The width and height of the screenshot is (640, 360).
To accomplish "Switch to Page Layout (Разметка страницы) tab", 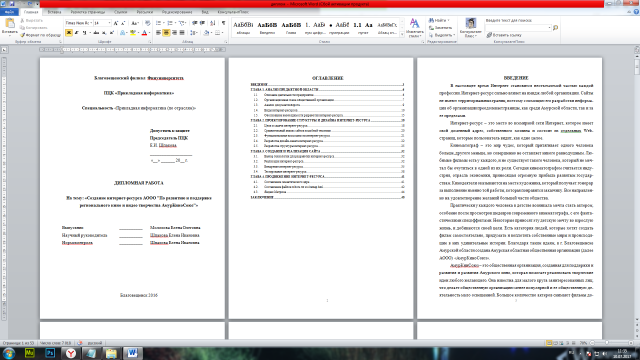I will pos(87,12).
